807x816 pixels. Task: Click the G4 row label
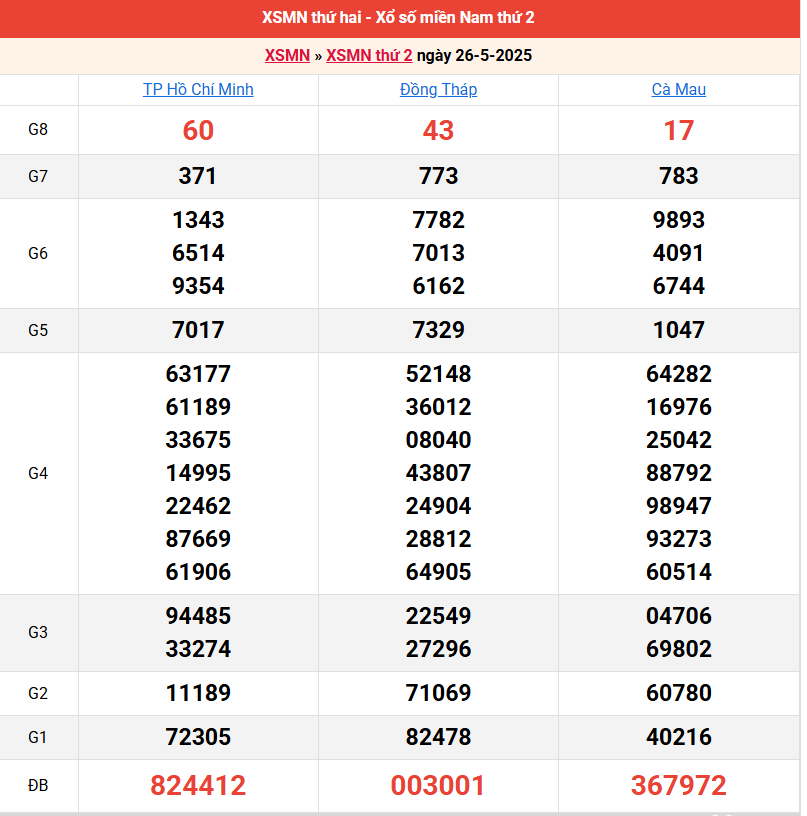[38, 473]
